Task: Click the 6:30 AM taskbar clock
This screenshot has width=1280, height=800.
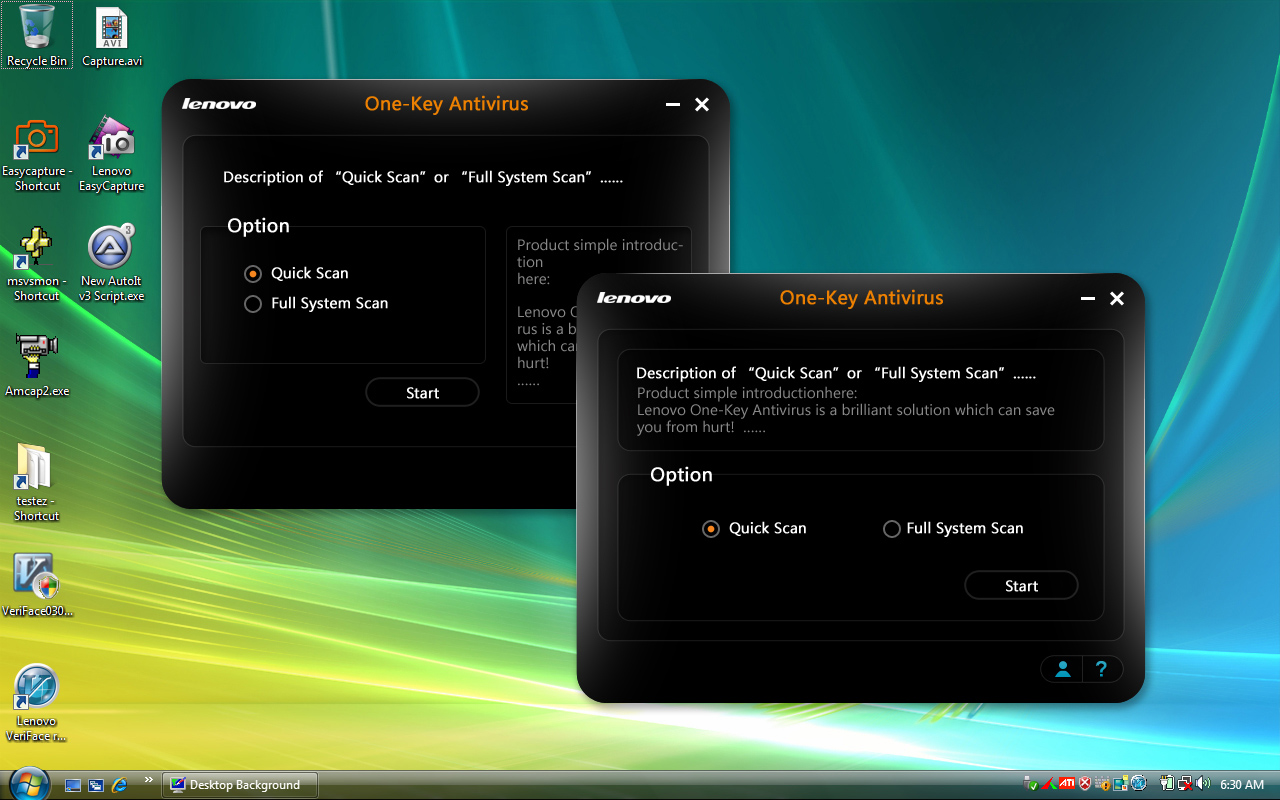Action: [x=1242, y=785]
